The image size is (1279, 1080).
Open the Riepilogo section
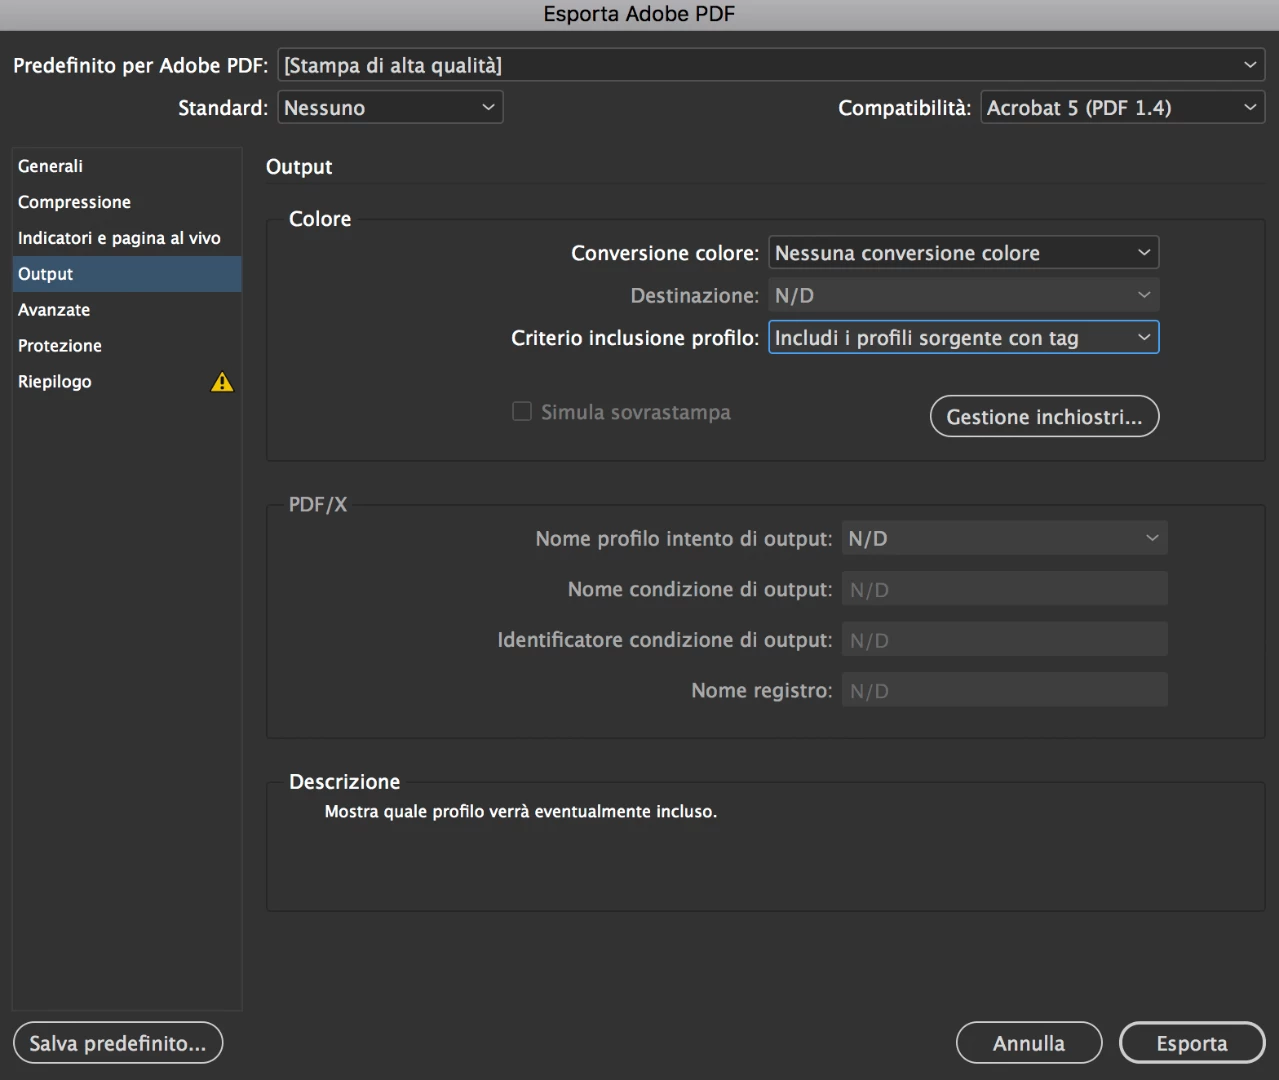[127, 382]
